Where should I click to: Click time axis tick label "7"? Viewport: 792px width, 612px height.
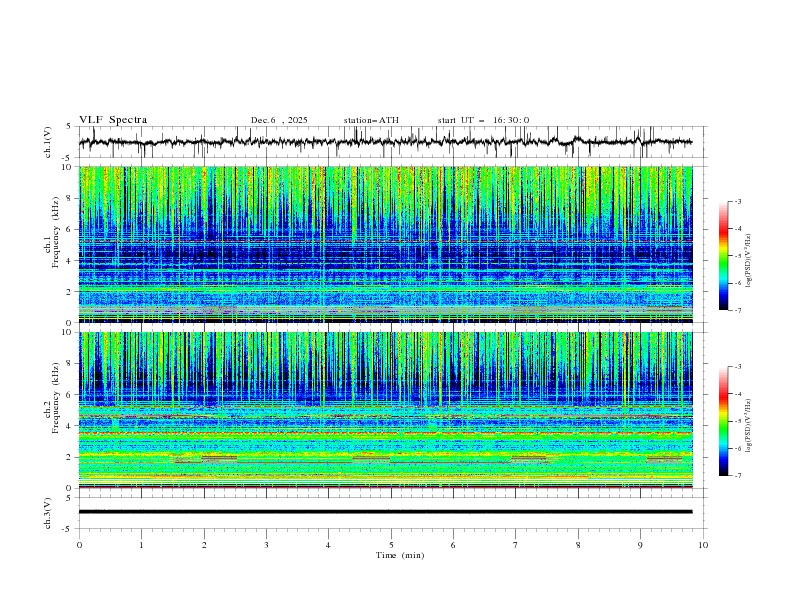point(516,545)
